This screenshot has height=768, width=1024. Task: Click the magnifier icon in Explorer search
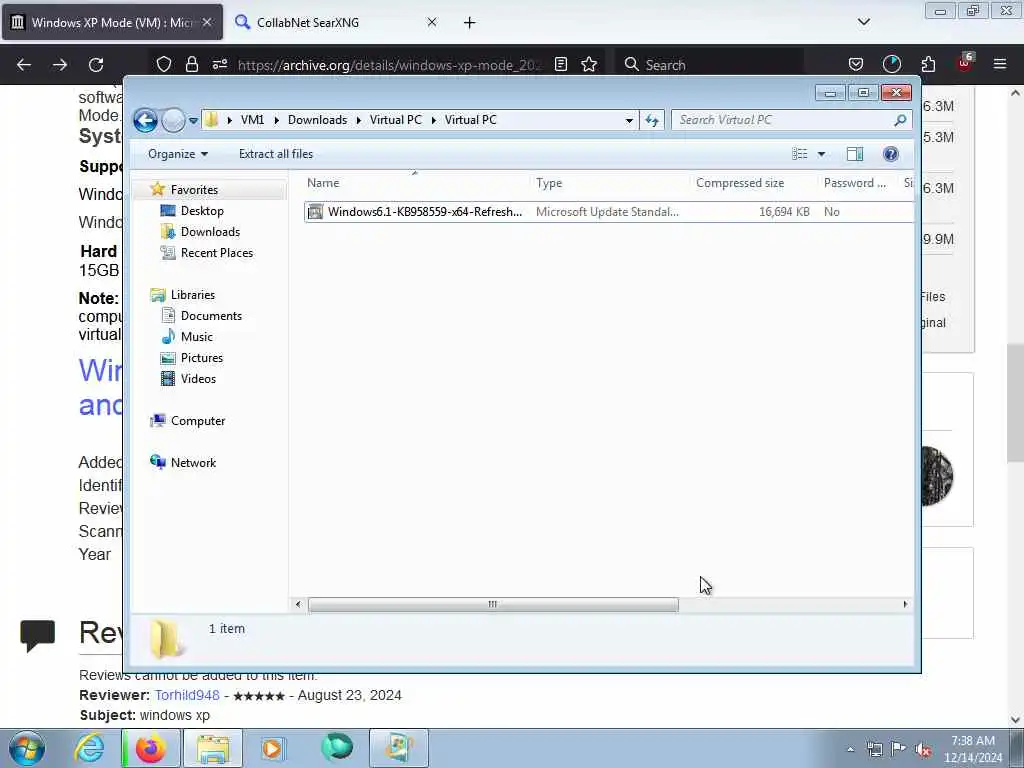click(x=901, y=120)
